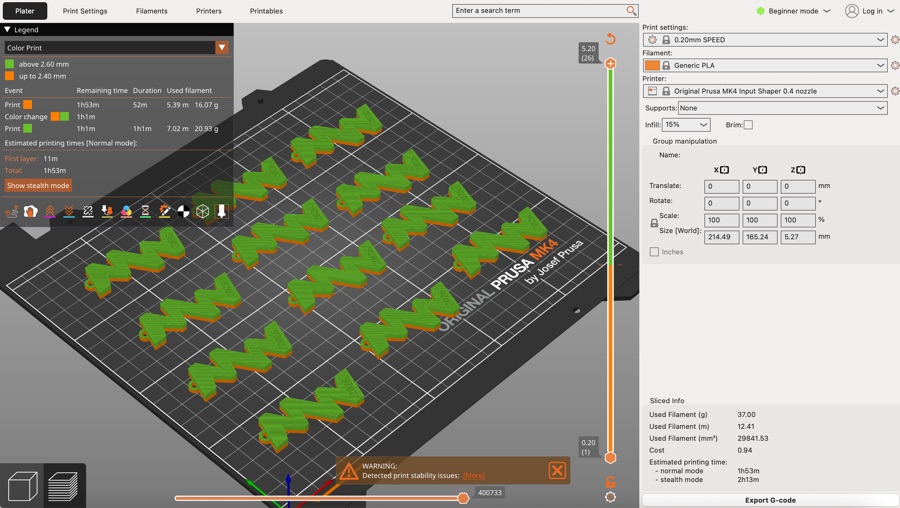Click Show stealth mode button

coord(38,185)
